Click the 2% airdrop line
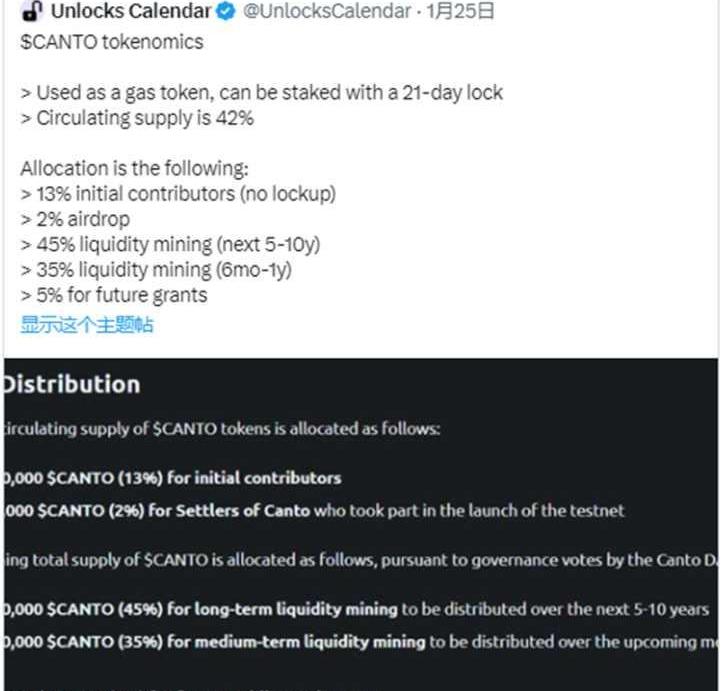Image resolution: width=725 pixels, height=691 pixels. point(75,219)
